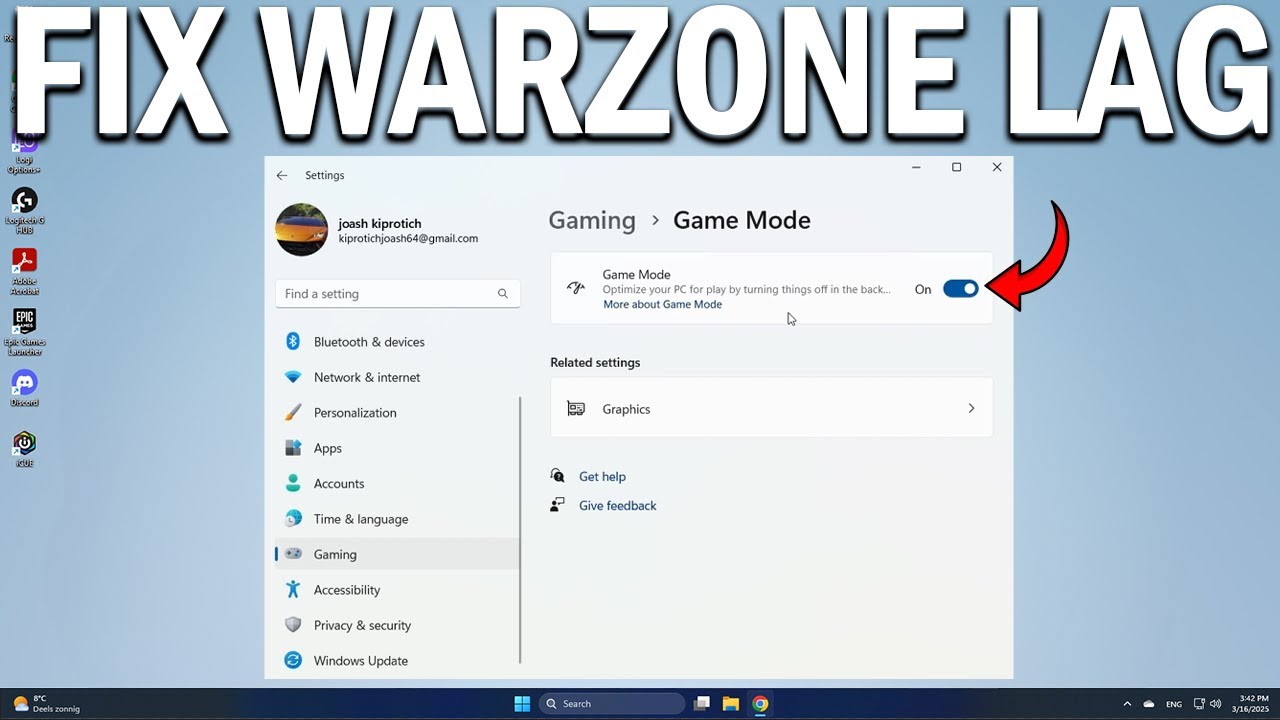This screenshot has height=720, width=1280.
Task: Show hidden tray icons chevron
Action: point(1127,704)
